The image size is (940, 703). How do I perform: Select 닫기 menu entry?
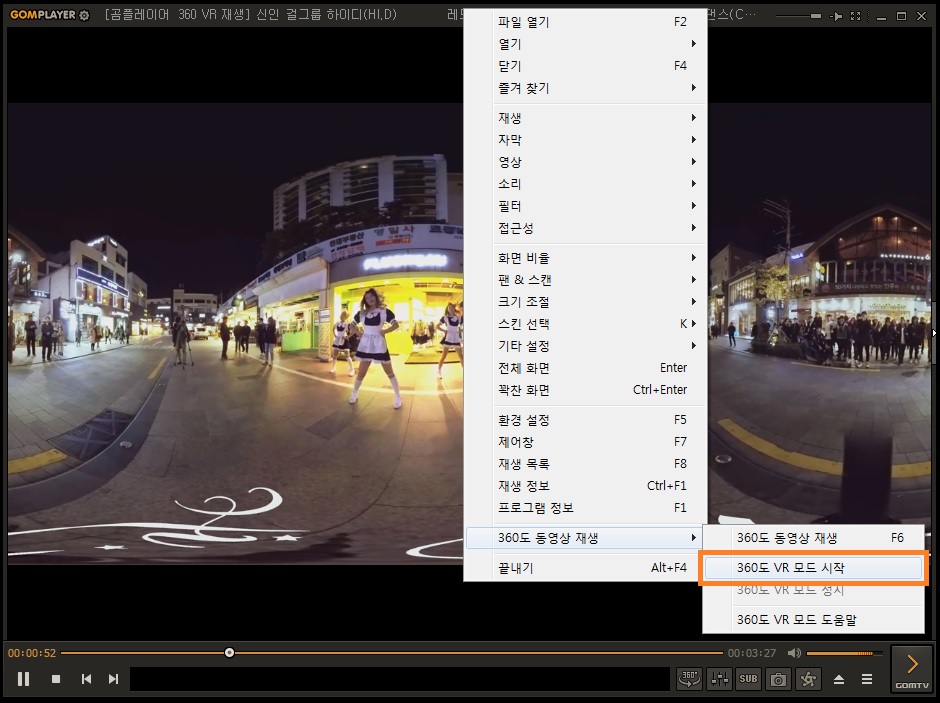click(x=585, y=66)
